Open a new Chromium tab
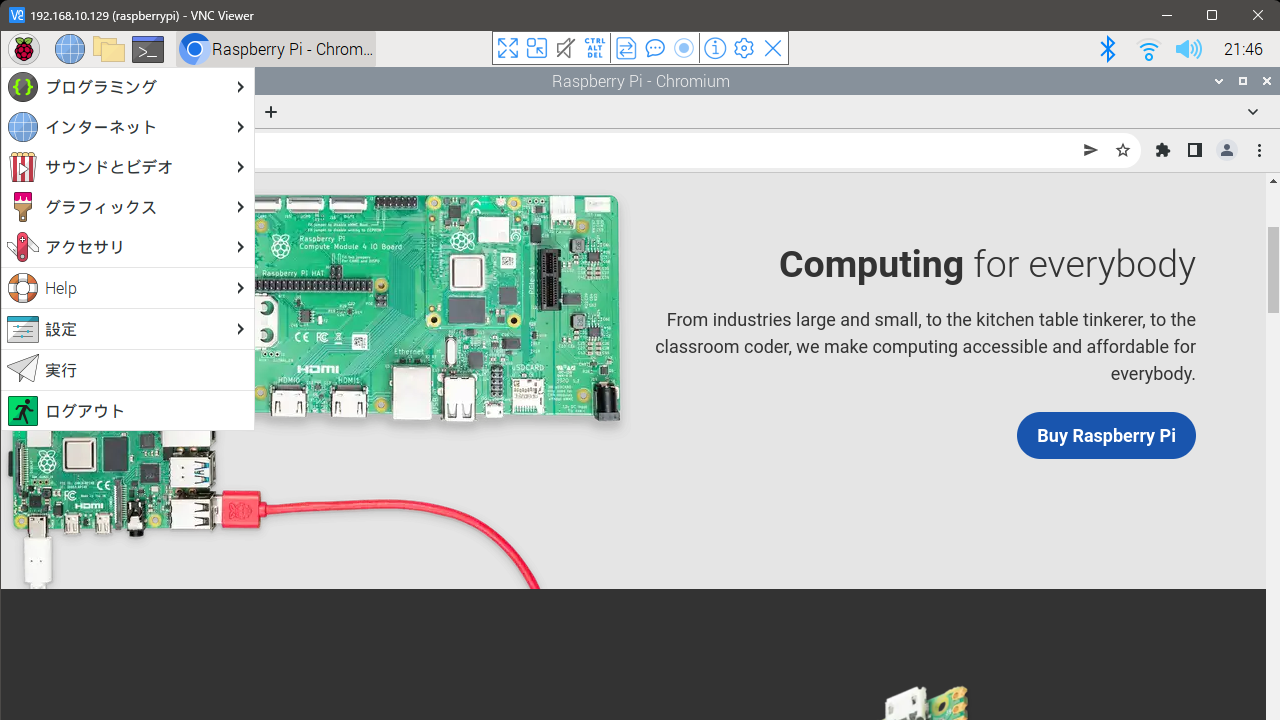1280x720 pixels. tap(271, 112)
